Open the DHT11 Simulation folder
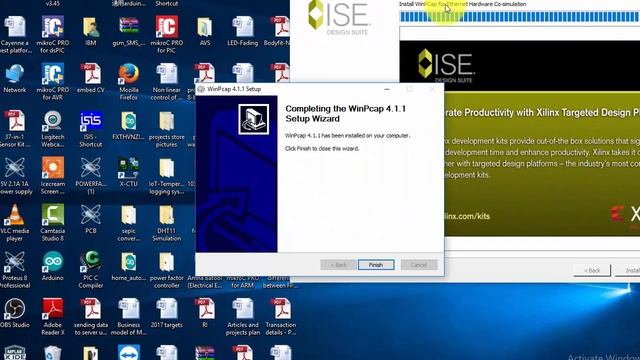 [x=167, y=223]
